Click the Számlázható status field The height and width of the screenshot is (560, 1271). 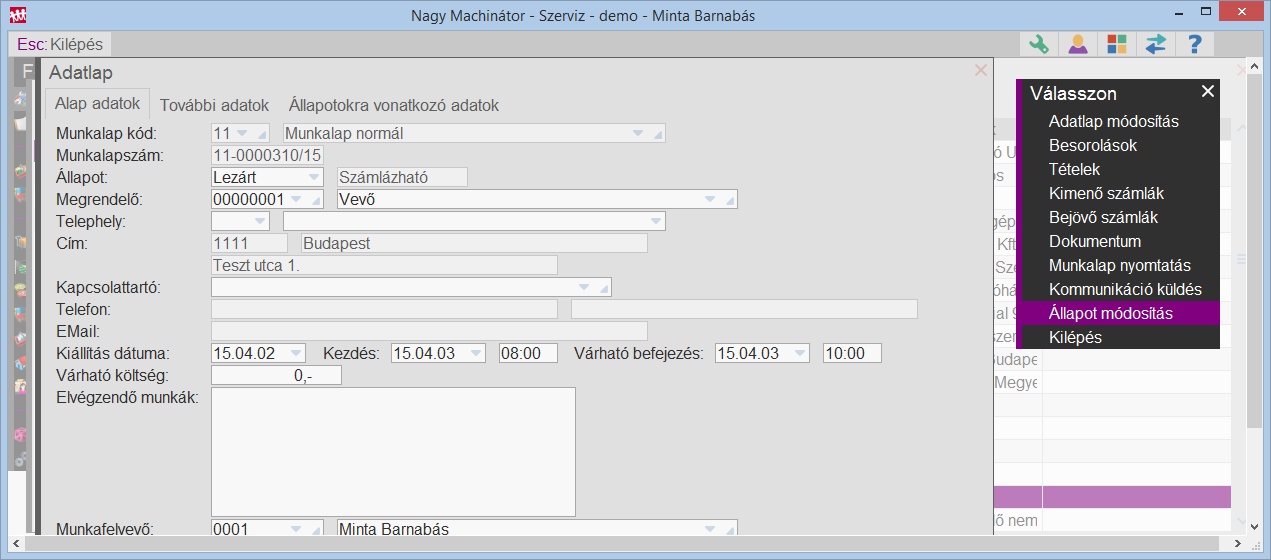[403, 177]
